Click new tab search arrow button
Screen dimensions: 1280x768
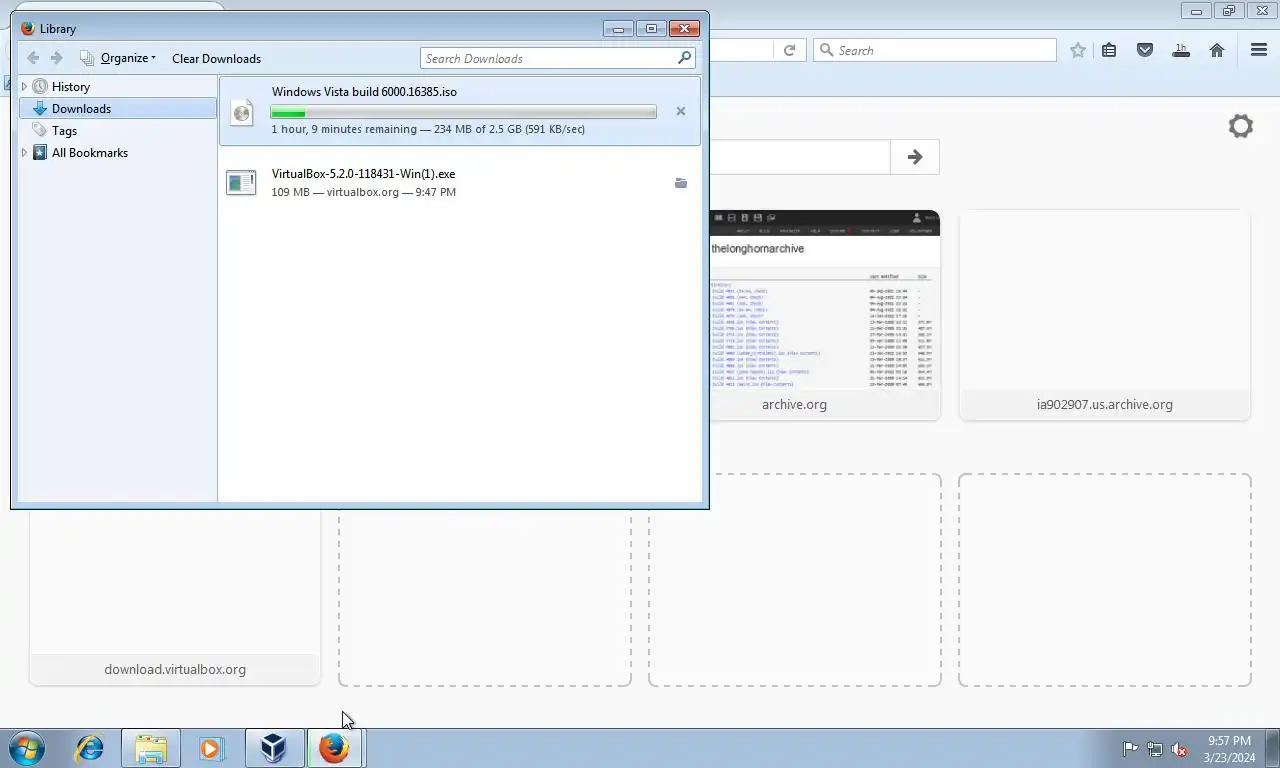tap(915, 157)
